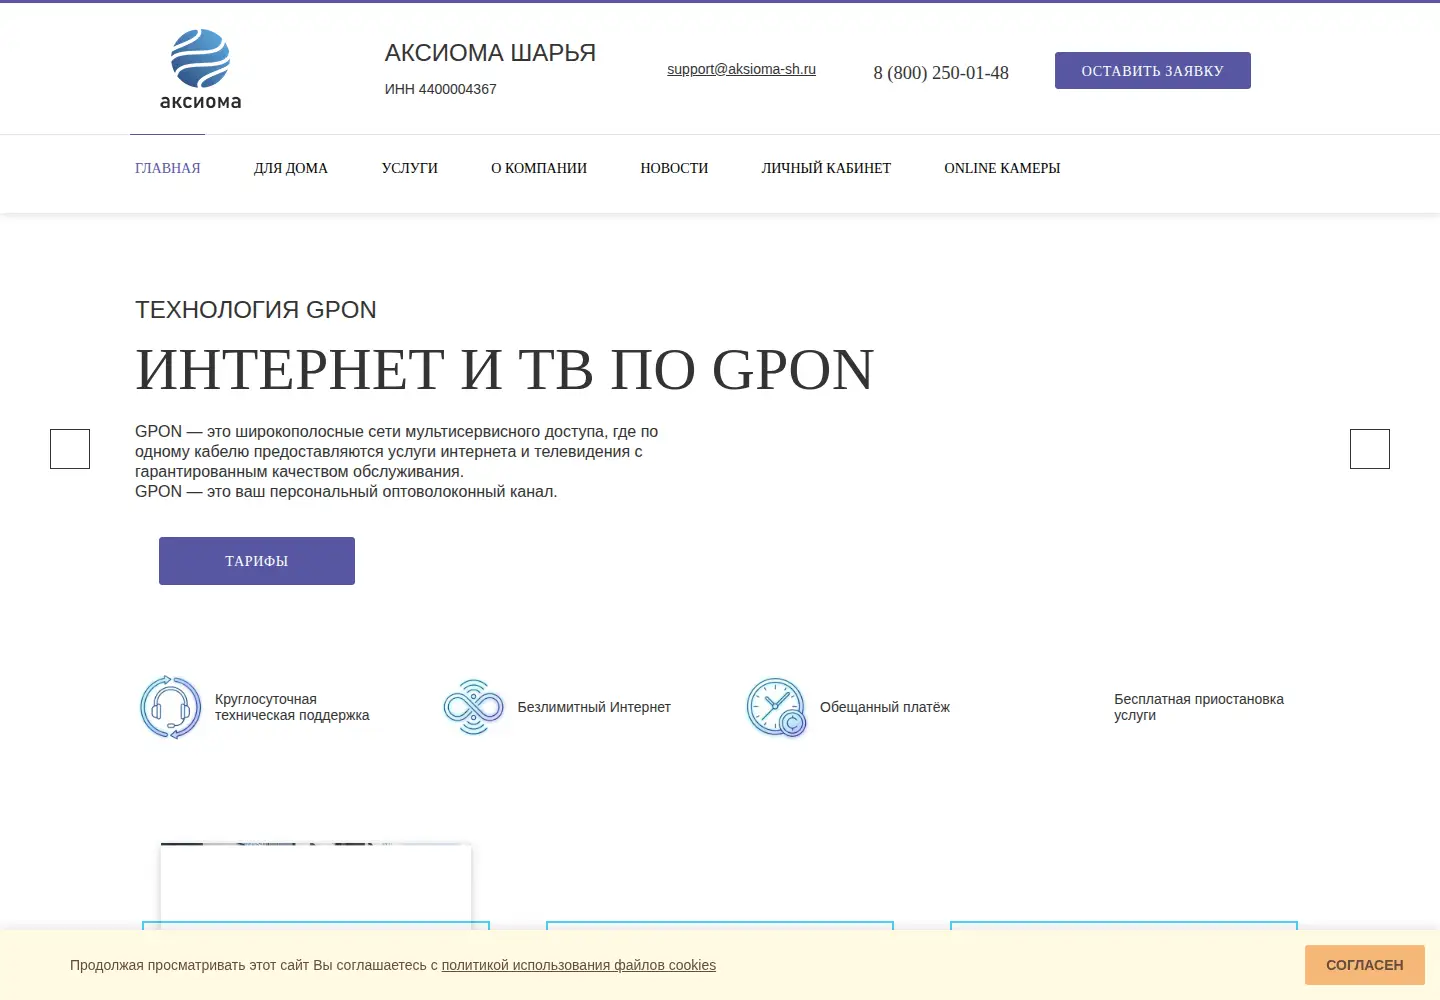Open the ДЛЯ ДОМА menu item
This screenshot has height=1000, width=1440.
(x=291, y=168)
